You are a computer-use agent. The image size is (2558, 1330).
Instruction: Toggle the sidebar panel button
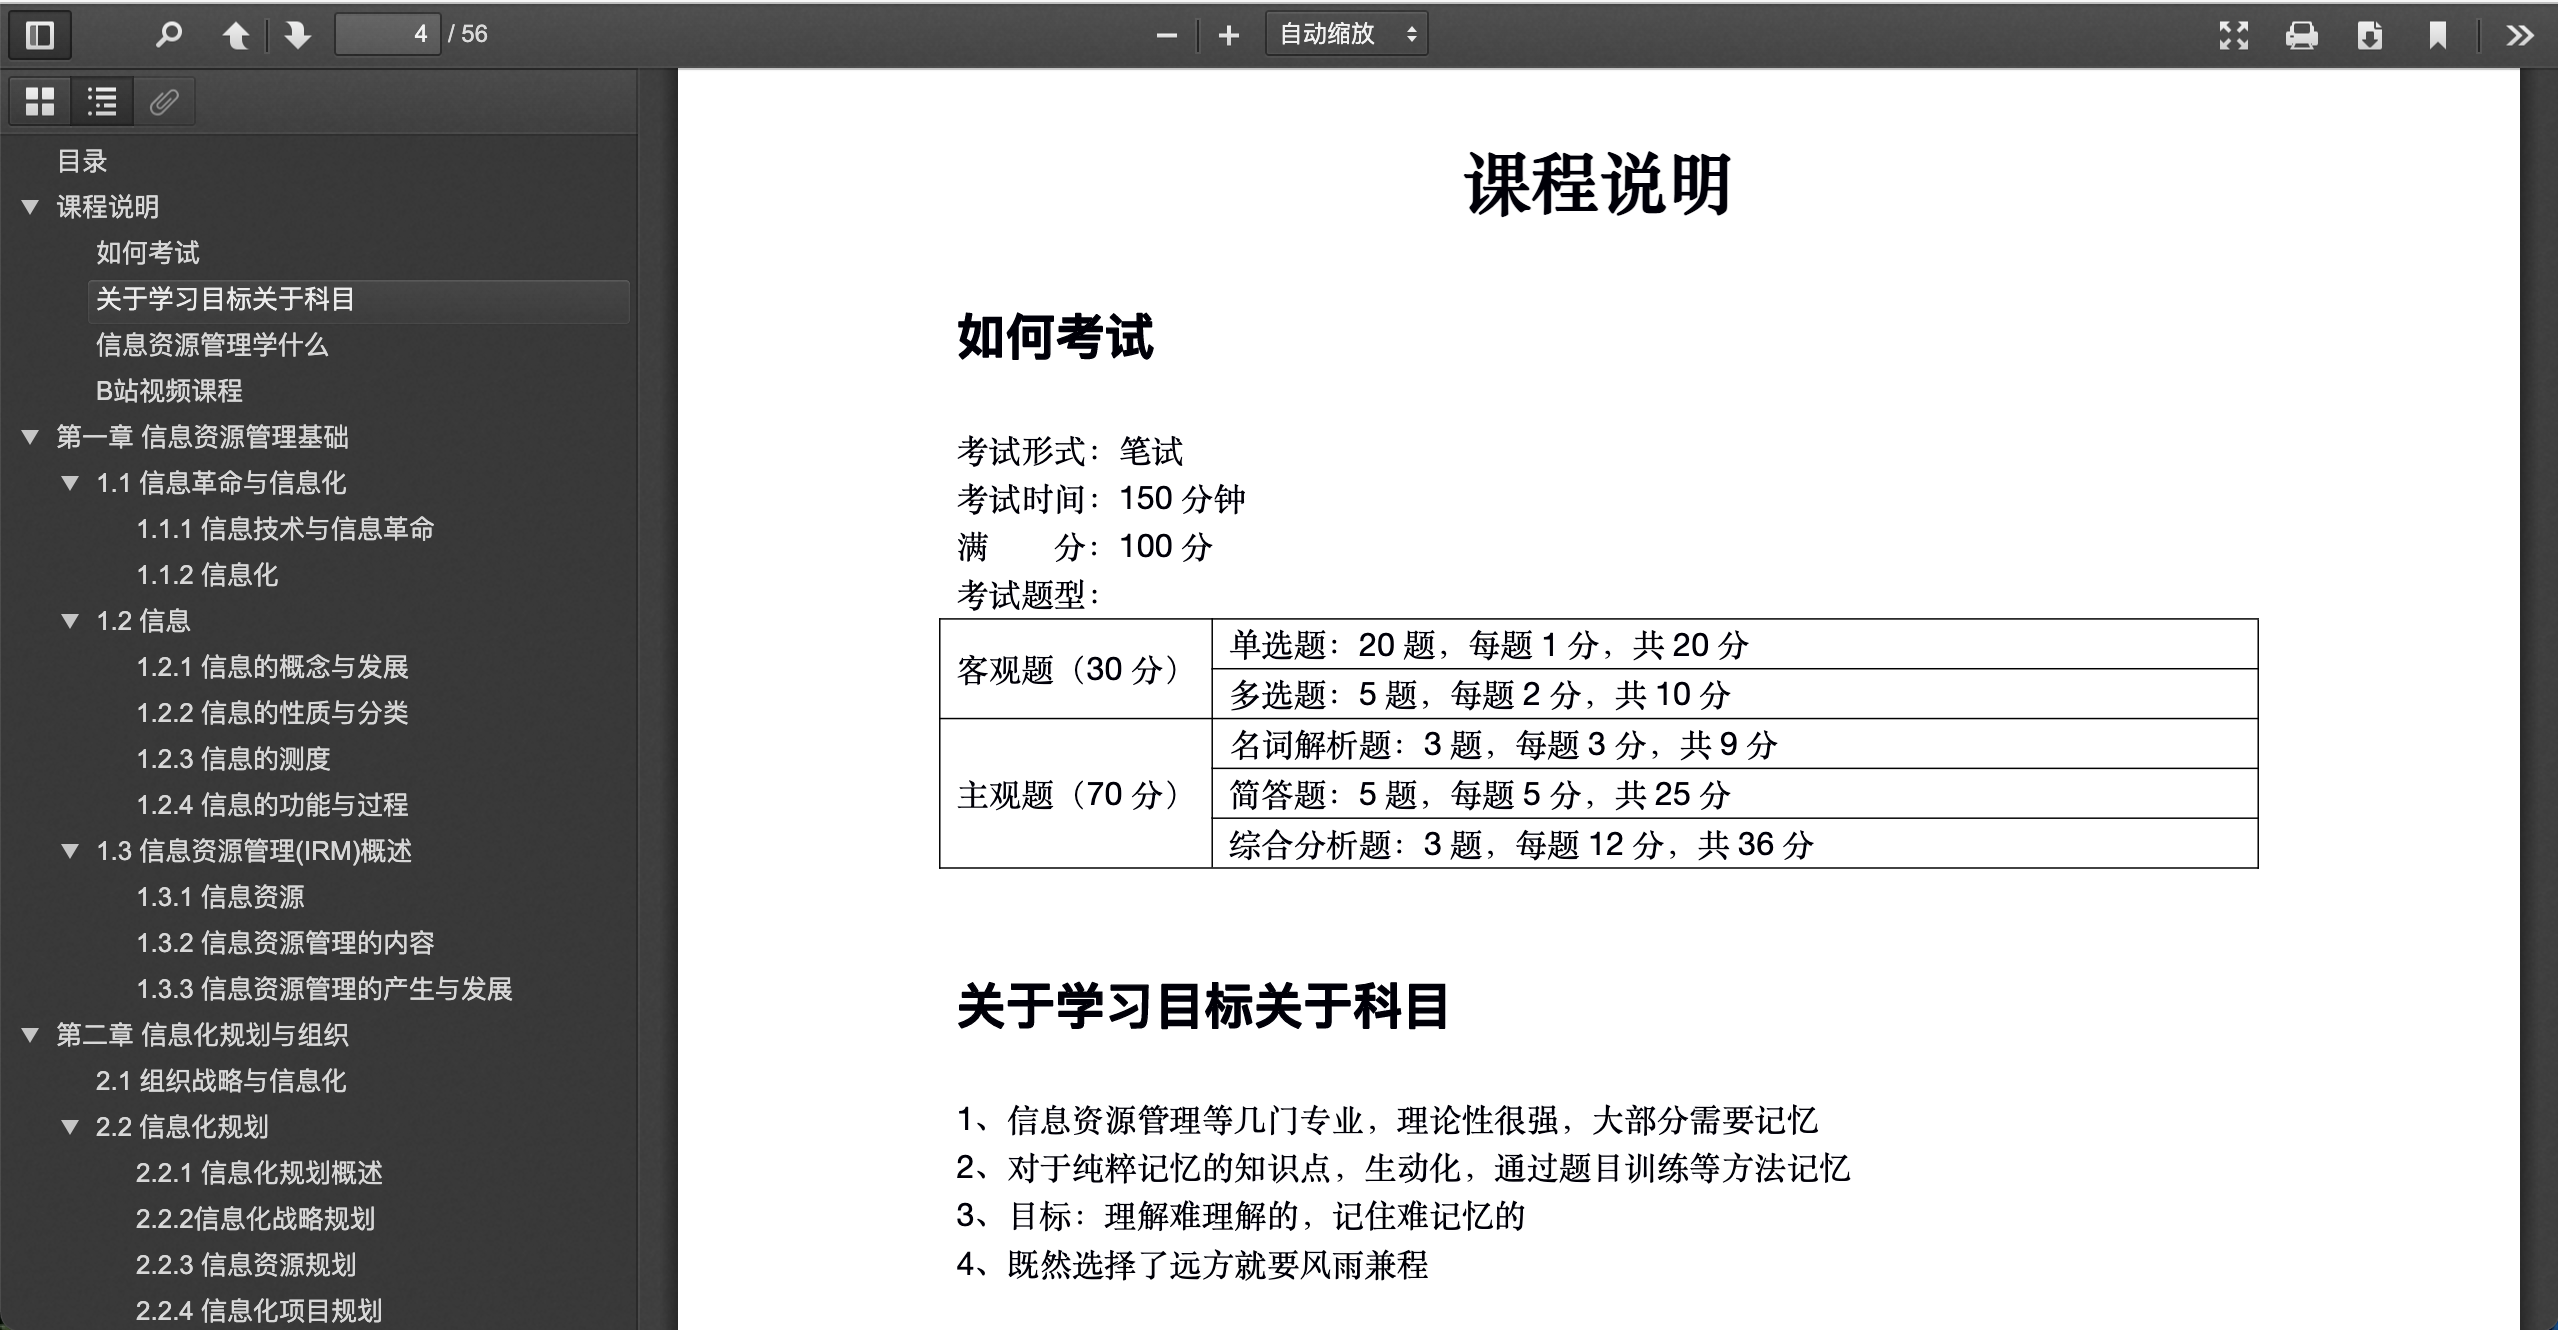click(40, 35)
